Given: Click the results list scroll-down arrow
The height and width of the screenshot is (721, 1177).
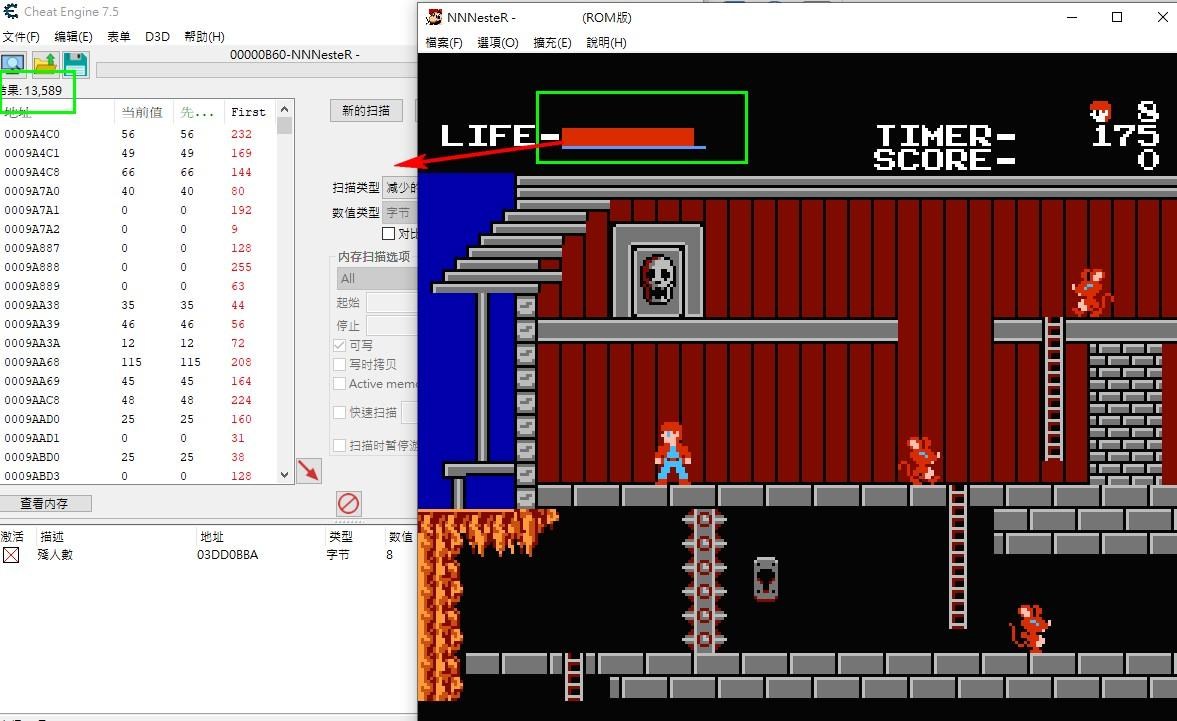Looking at the screenshot, I should (x=284, y=474).
